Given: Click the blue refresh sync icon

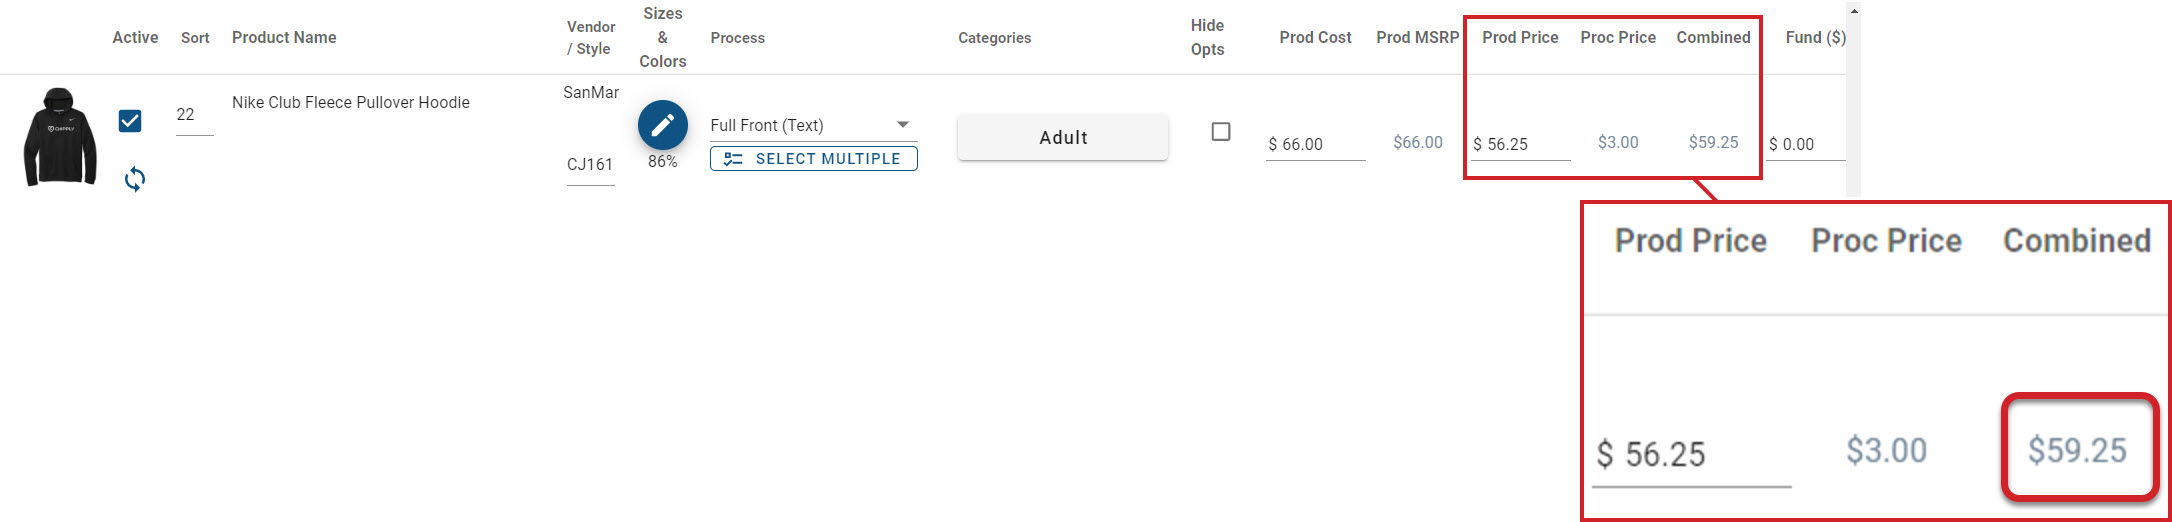Looking at the screenshot, I should (135, 179).
